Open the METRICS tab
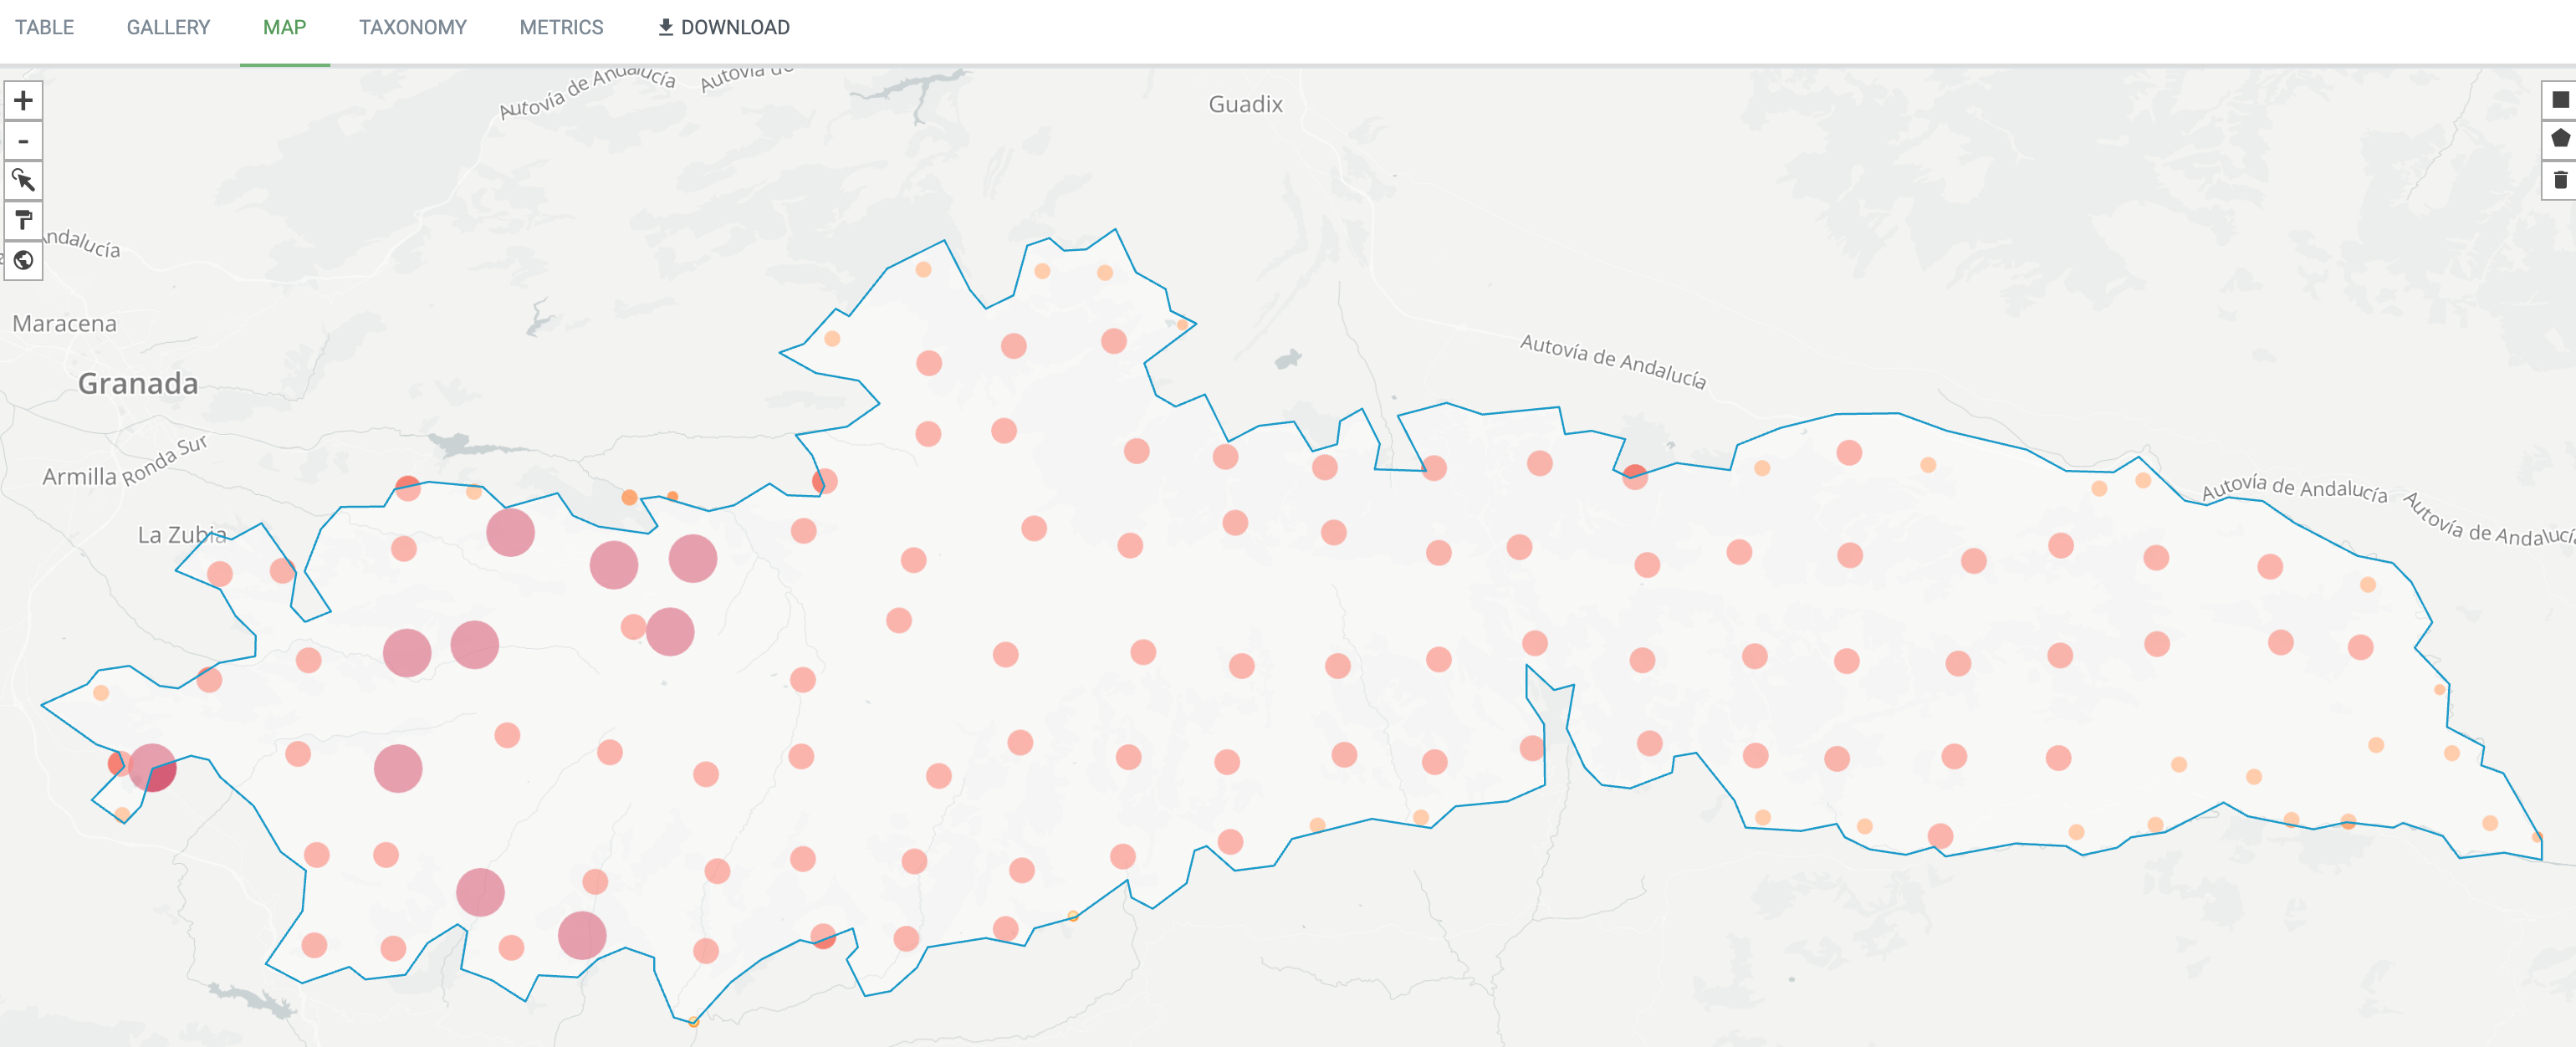 pos(561,28)
